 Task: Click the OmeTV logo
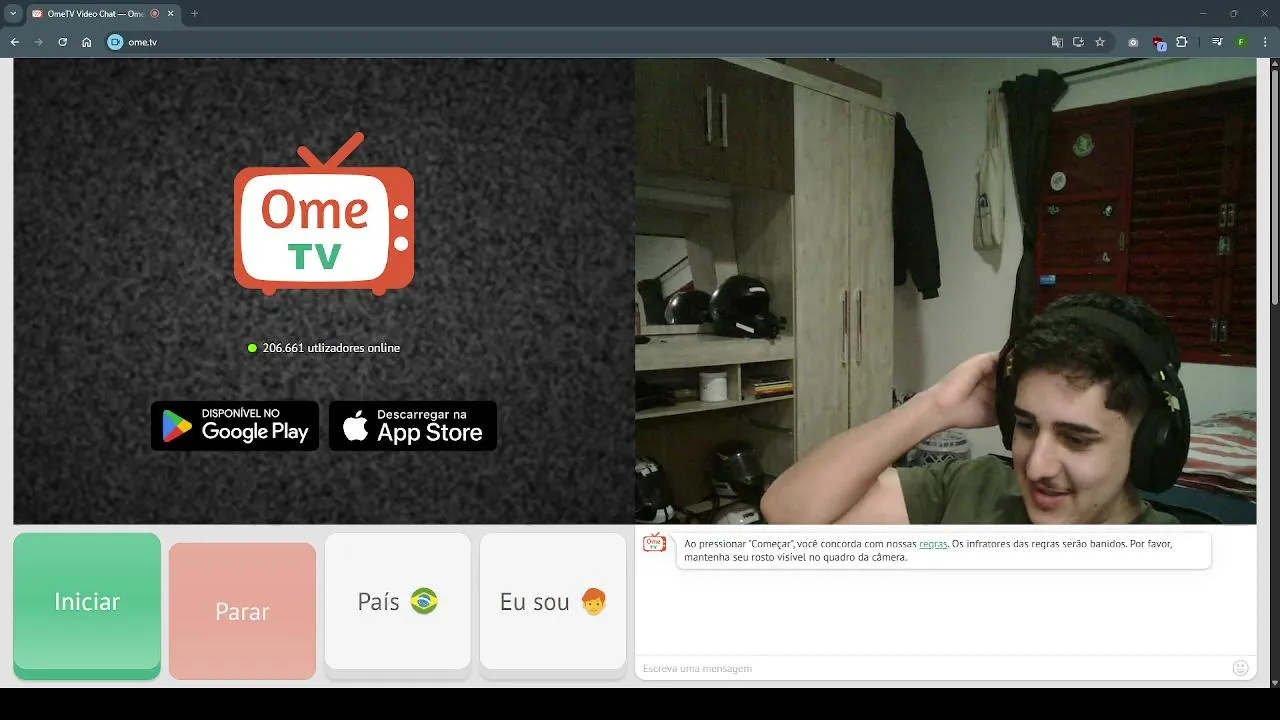(x=324, y=214)
